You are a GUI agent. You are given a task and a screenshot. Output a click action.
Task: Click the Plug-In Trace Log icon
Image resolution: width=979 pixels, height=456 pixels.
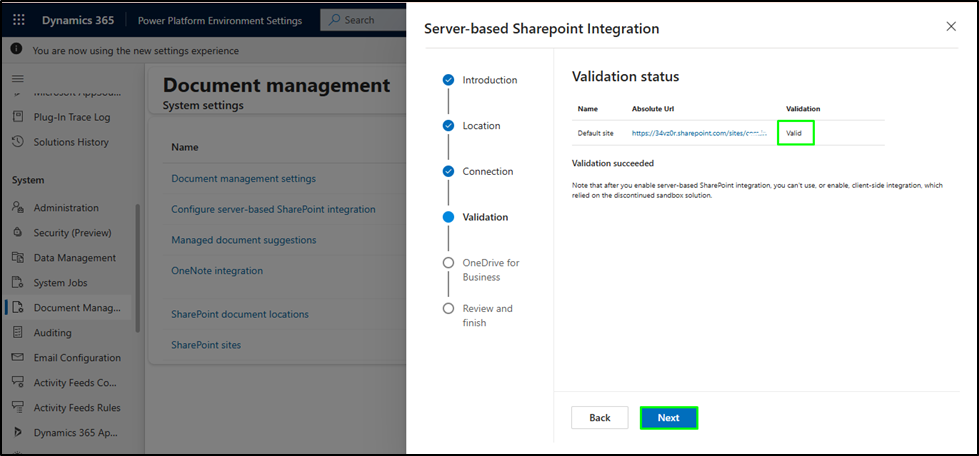pyautogui.click(x=18, y=117)
